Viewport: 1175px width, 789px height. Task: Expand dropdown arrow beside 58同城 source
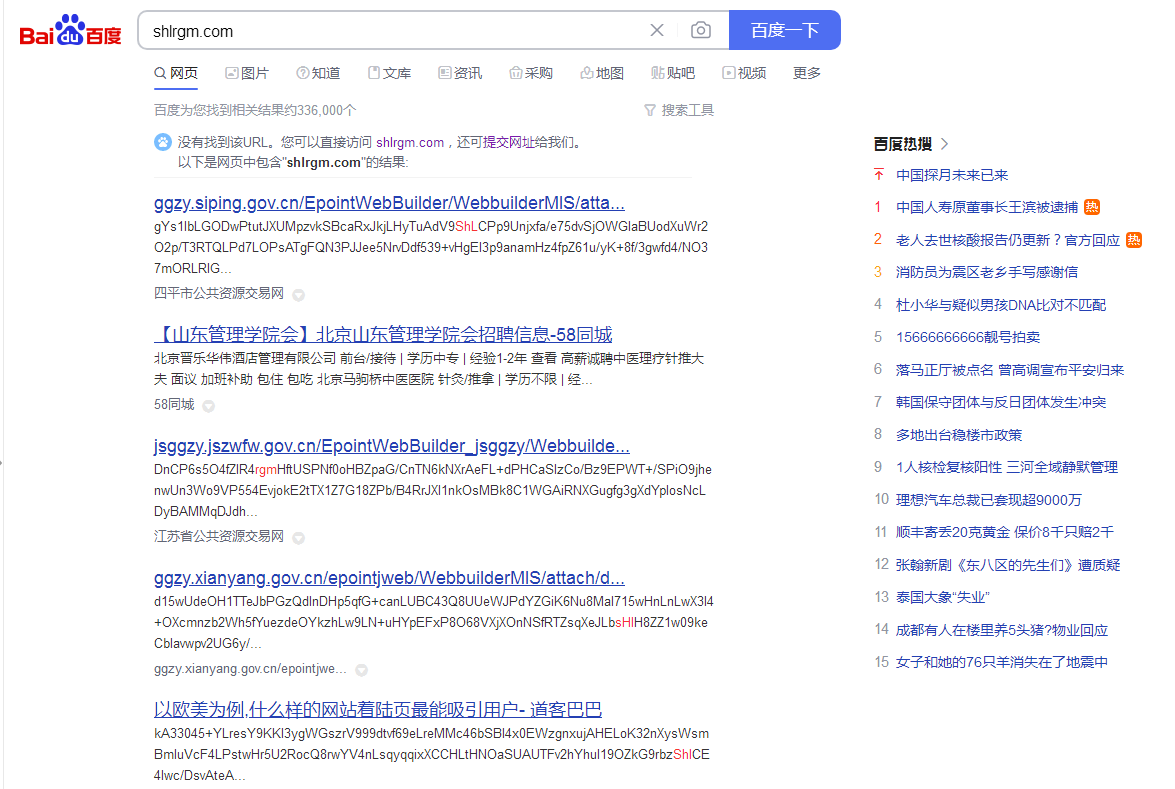(208, 406)
